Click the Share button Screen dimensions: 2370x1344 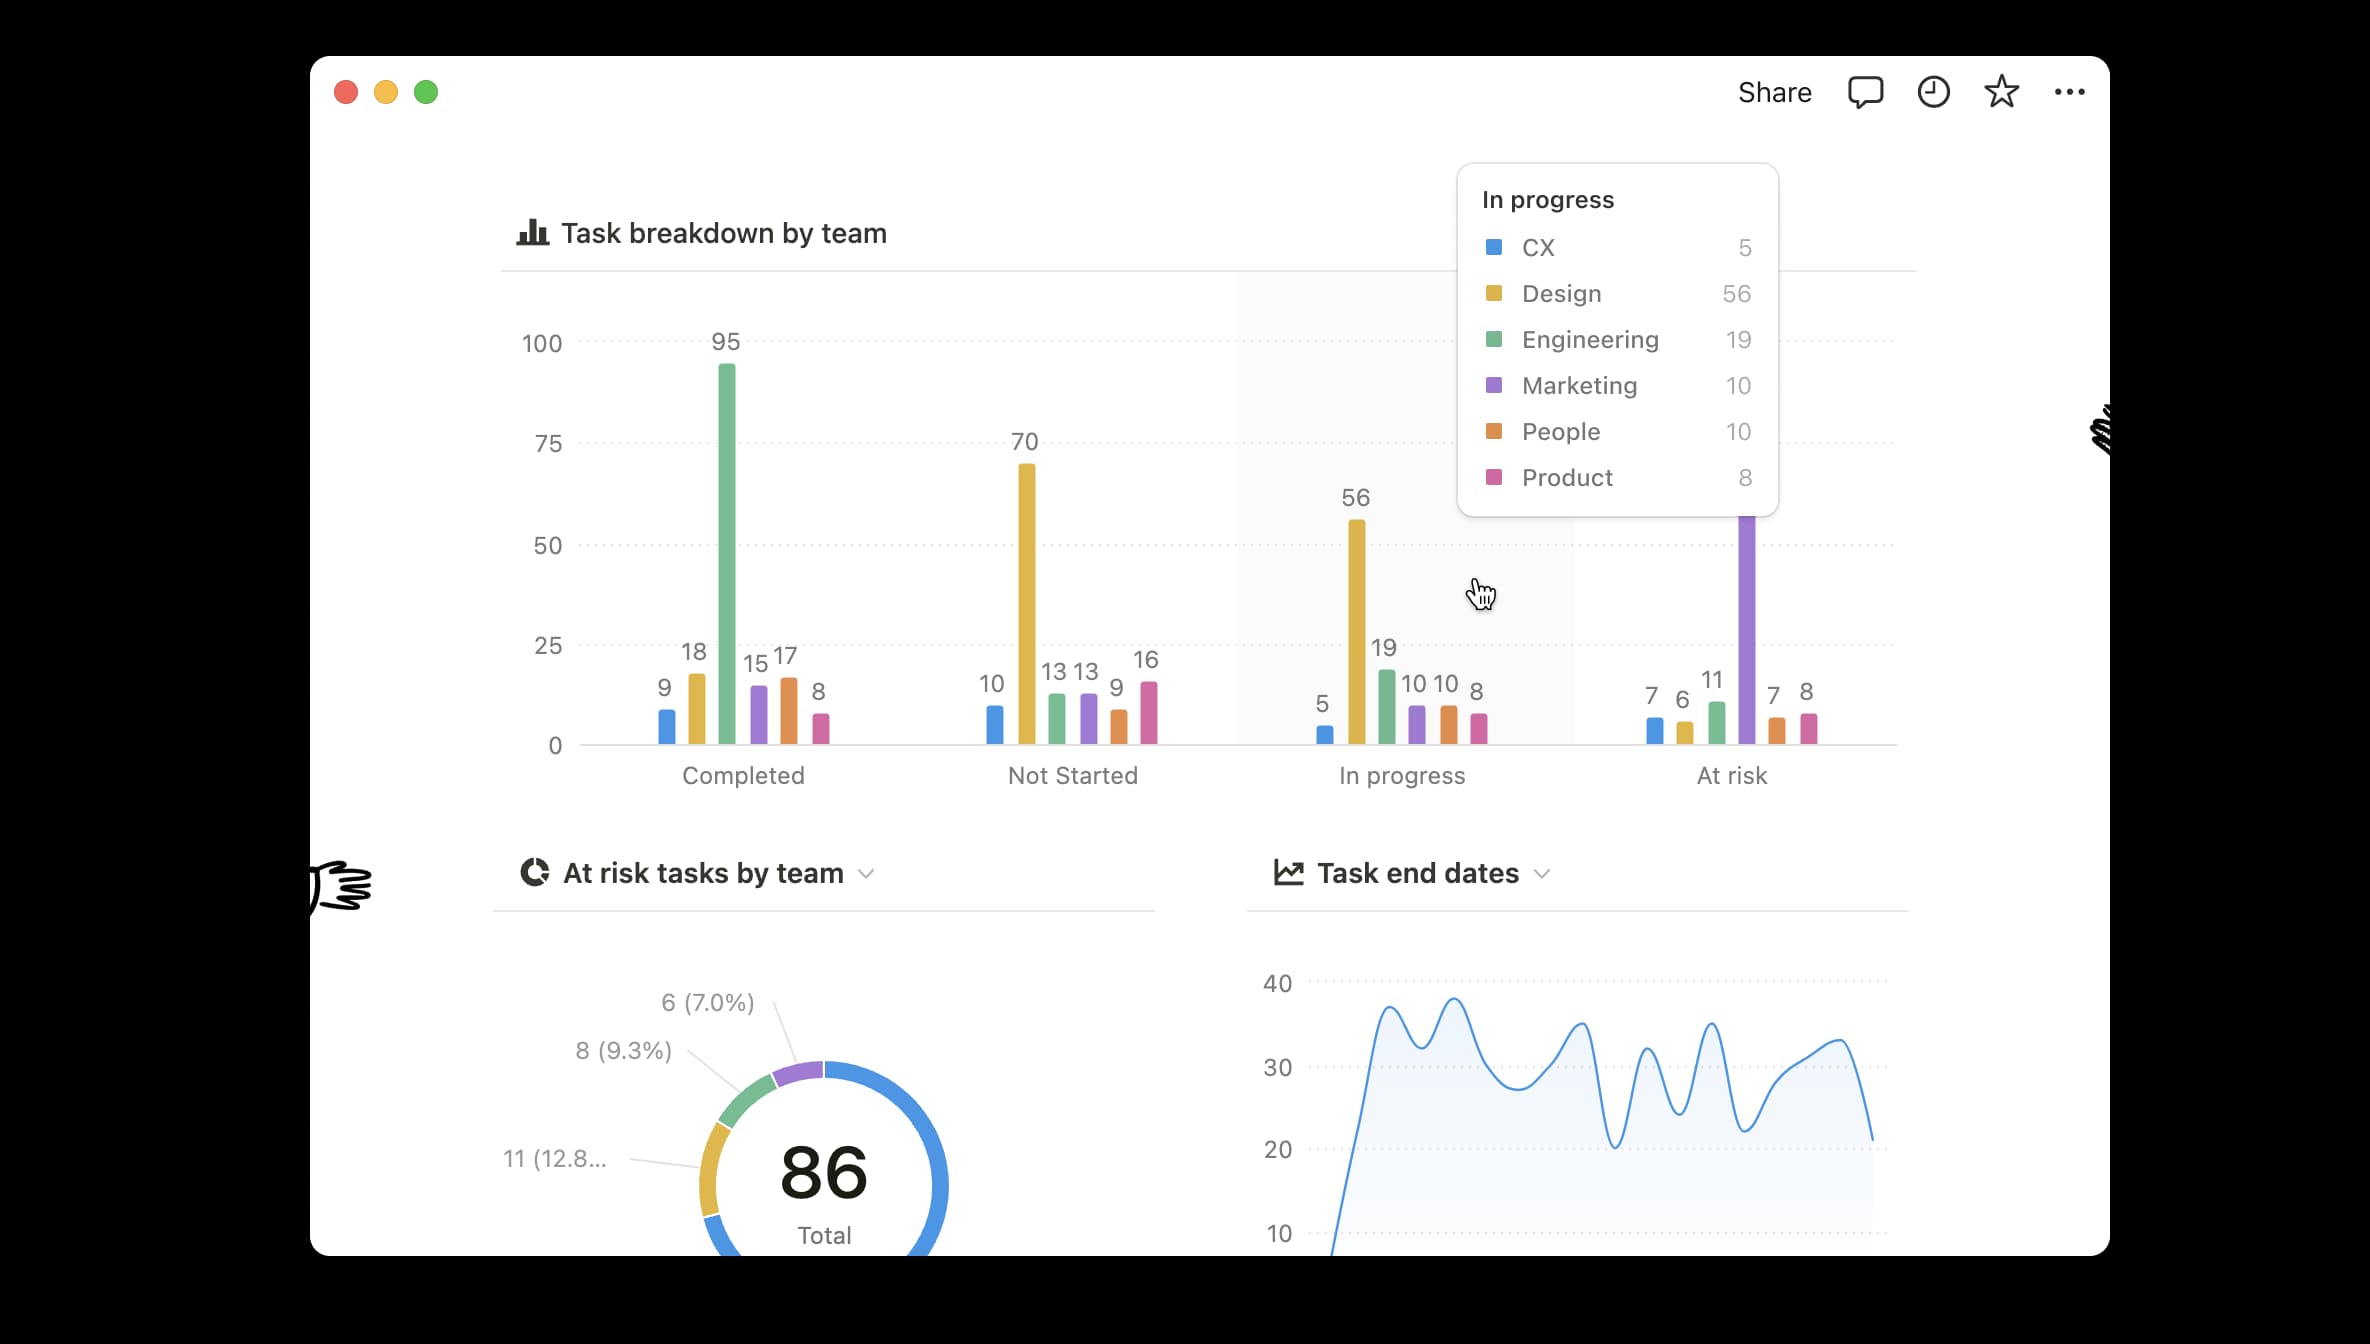click(x=1774, y=92)
